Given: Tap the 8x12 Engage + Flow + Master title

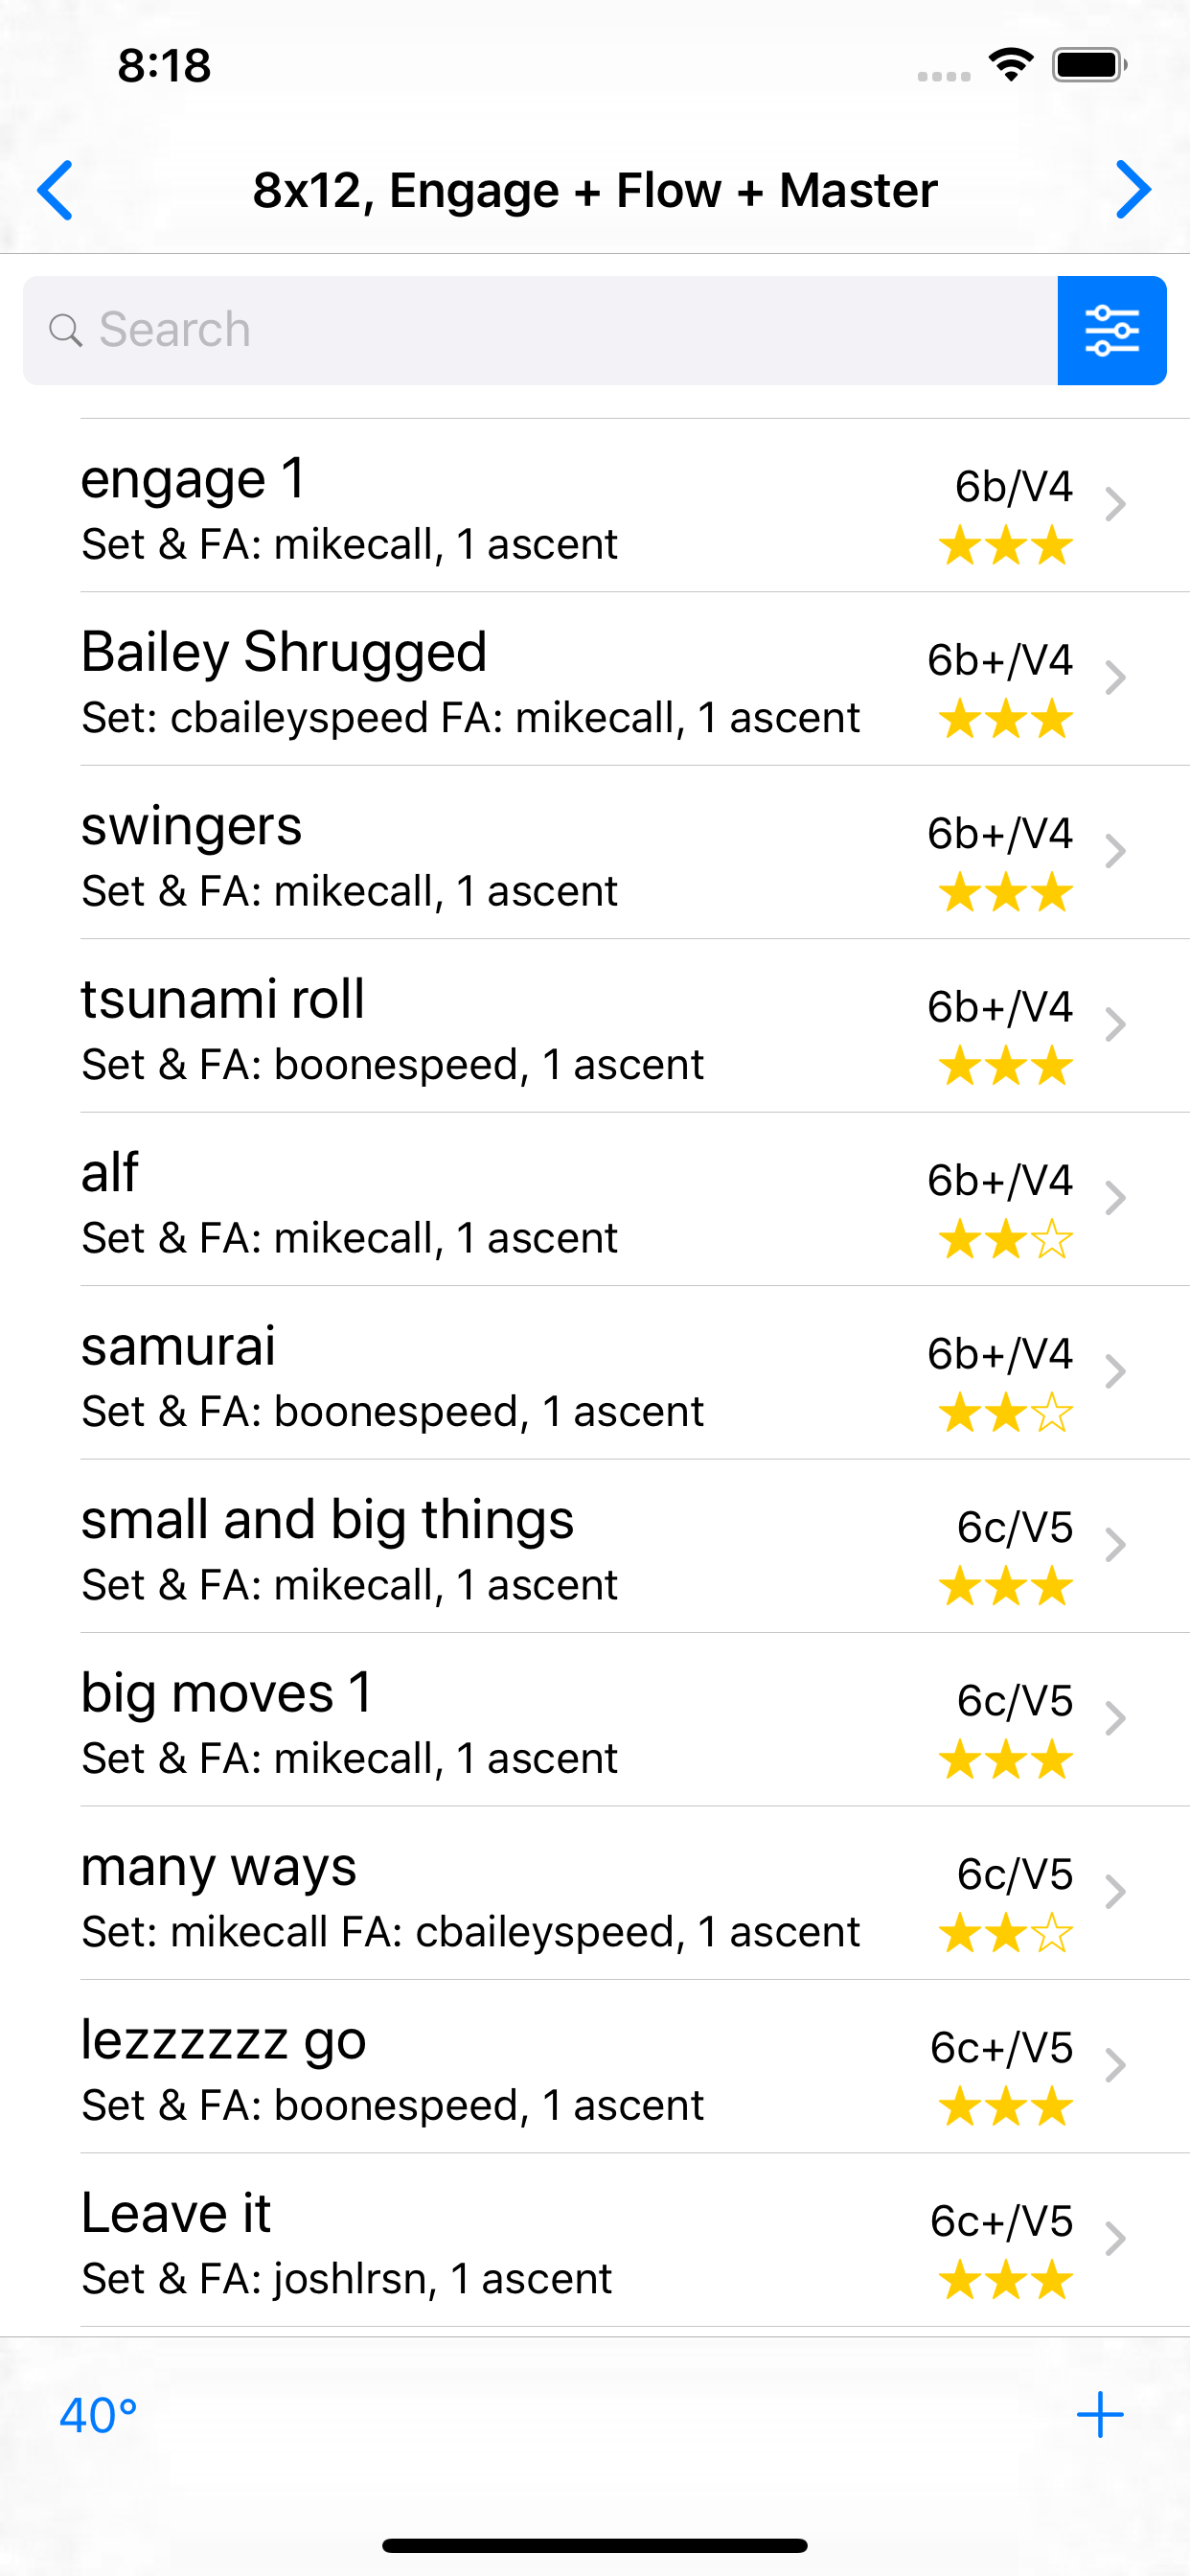Looking at the screenshot, I should (595, 190).
